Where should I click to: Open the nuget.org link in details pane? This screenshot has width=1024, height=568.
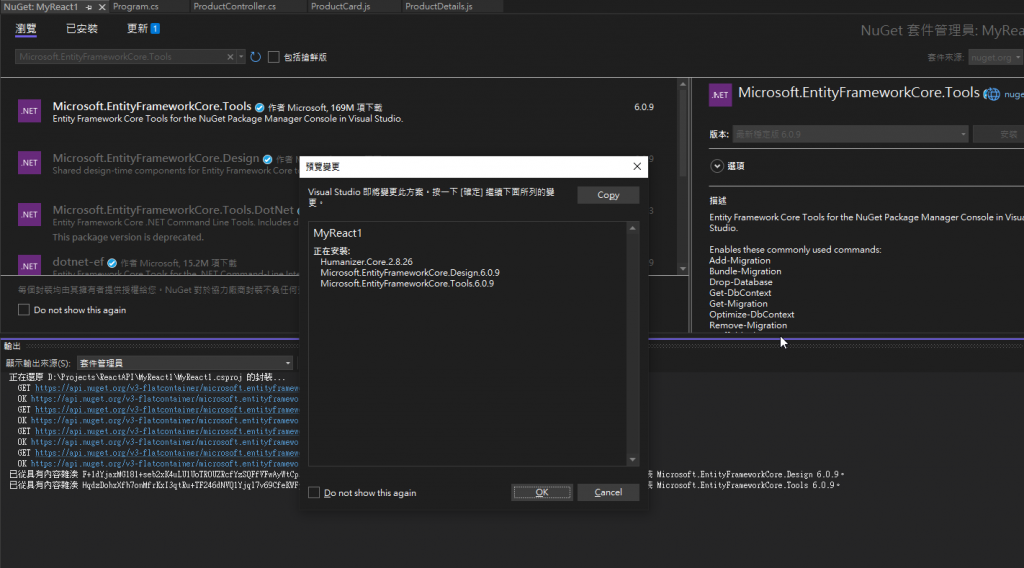click(1014, 95)
